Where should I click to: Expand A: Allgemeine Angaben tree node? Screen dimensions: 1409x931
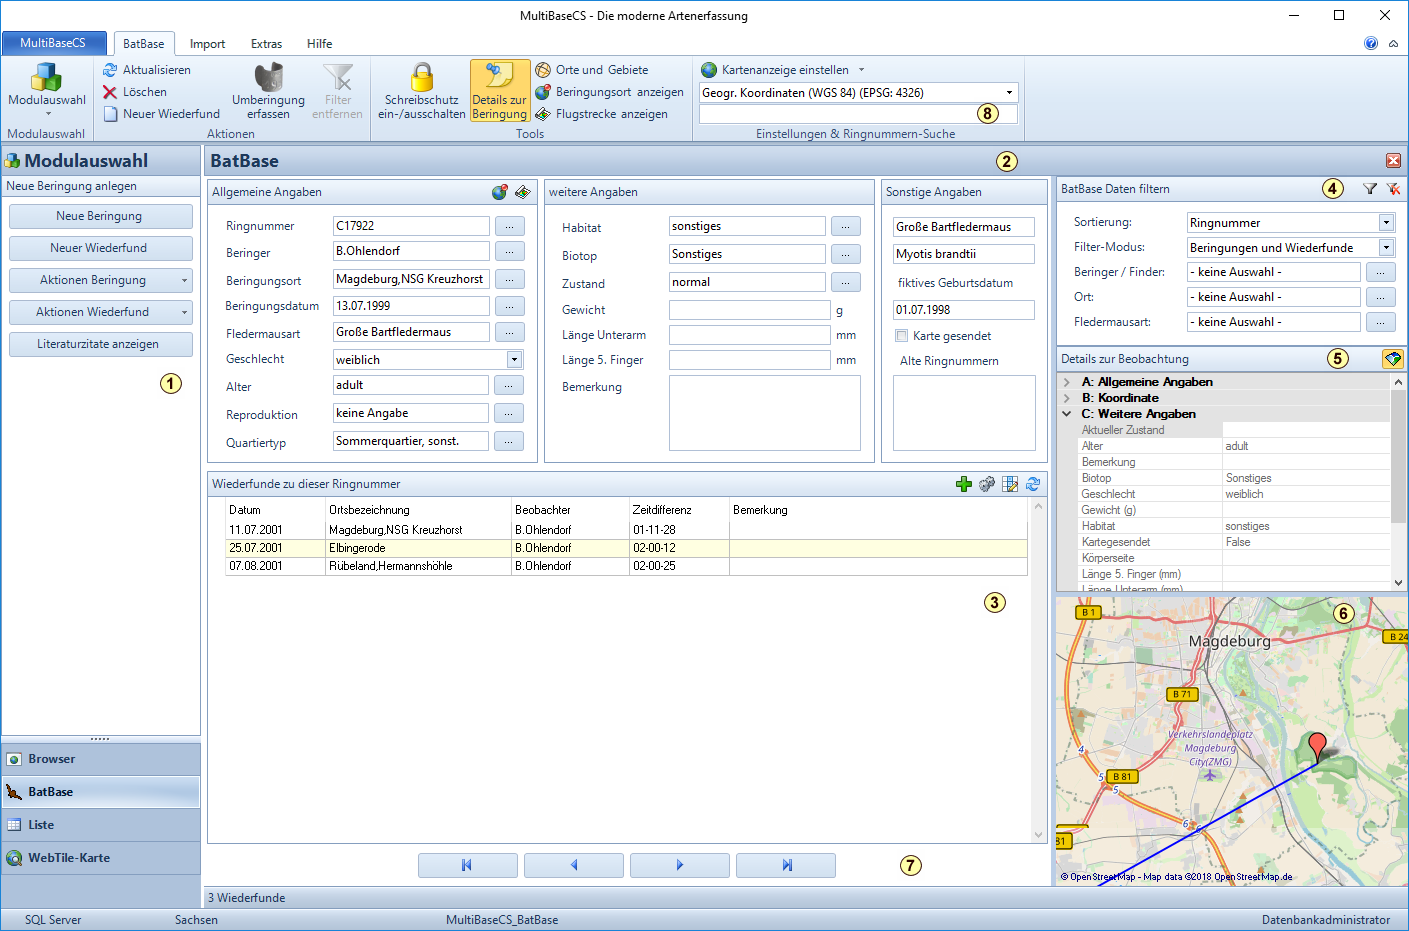pyautogui.click(x=1067, y=382)
